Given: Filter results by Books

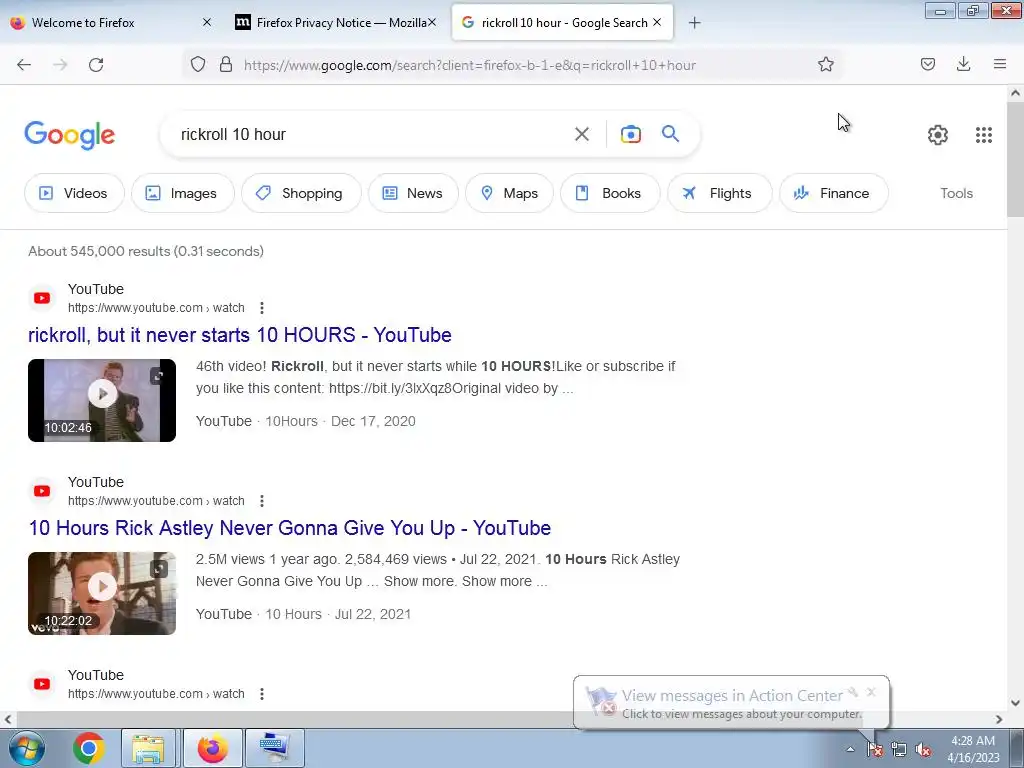Looking at the screenshot, I should pyautogui.click(x=609, y=193).
